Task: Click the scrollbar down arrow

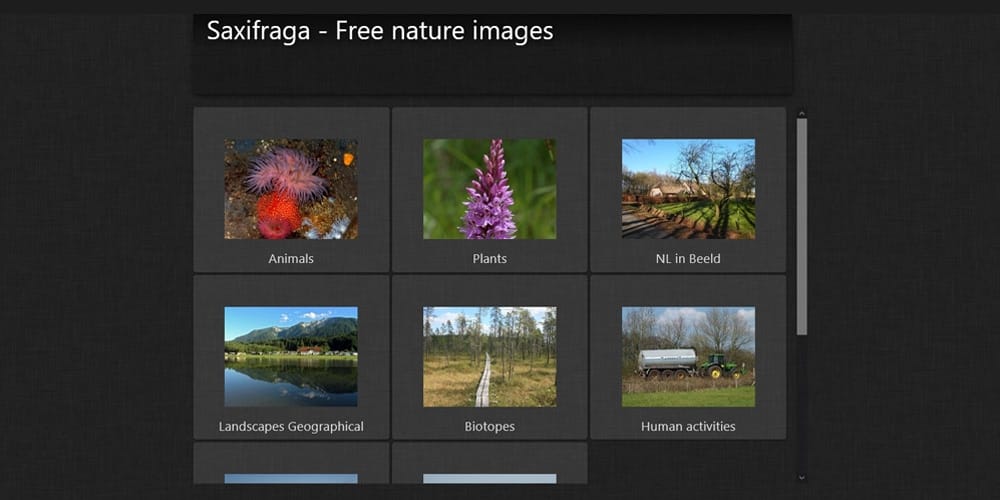Action: click(x=802, y=477)
